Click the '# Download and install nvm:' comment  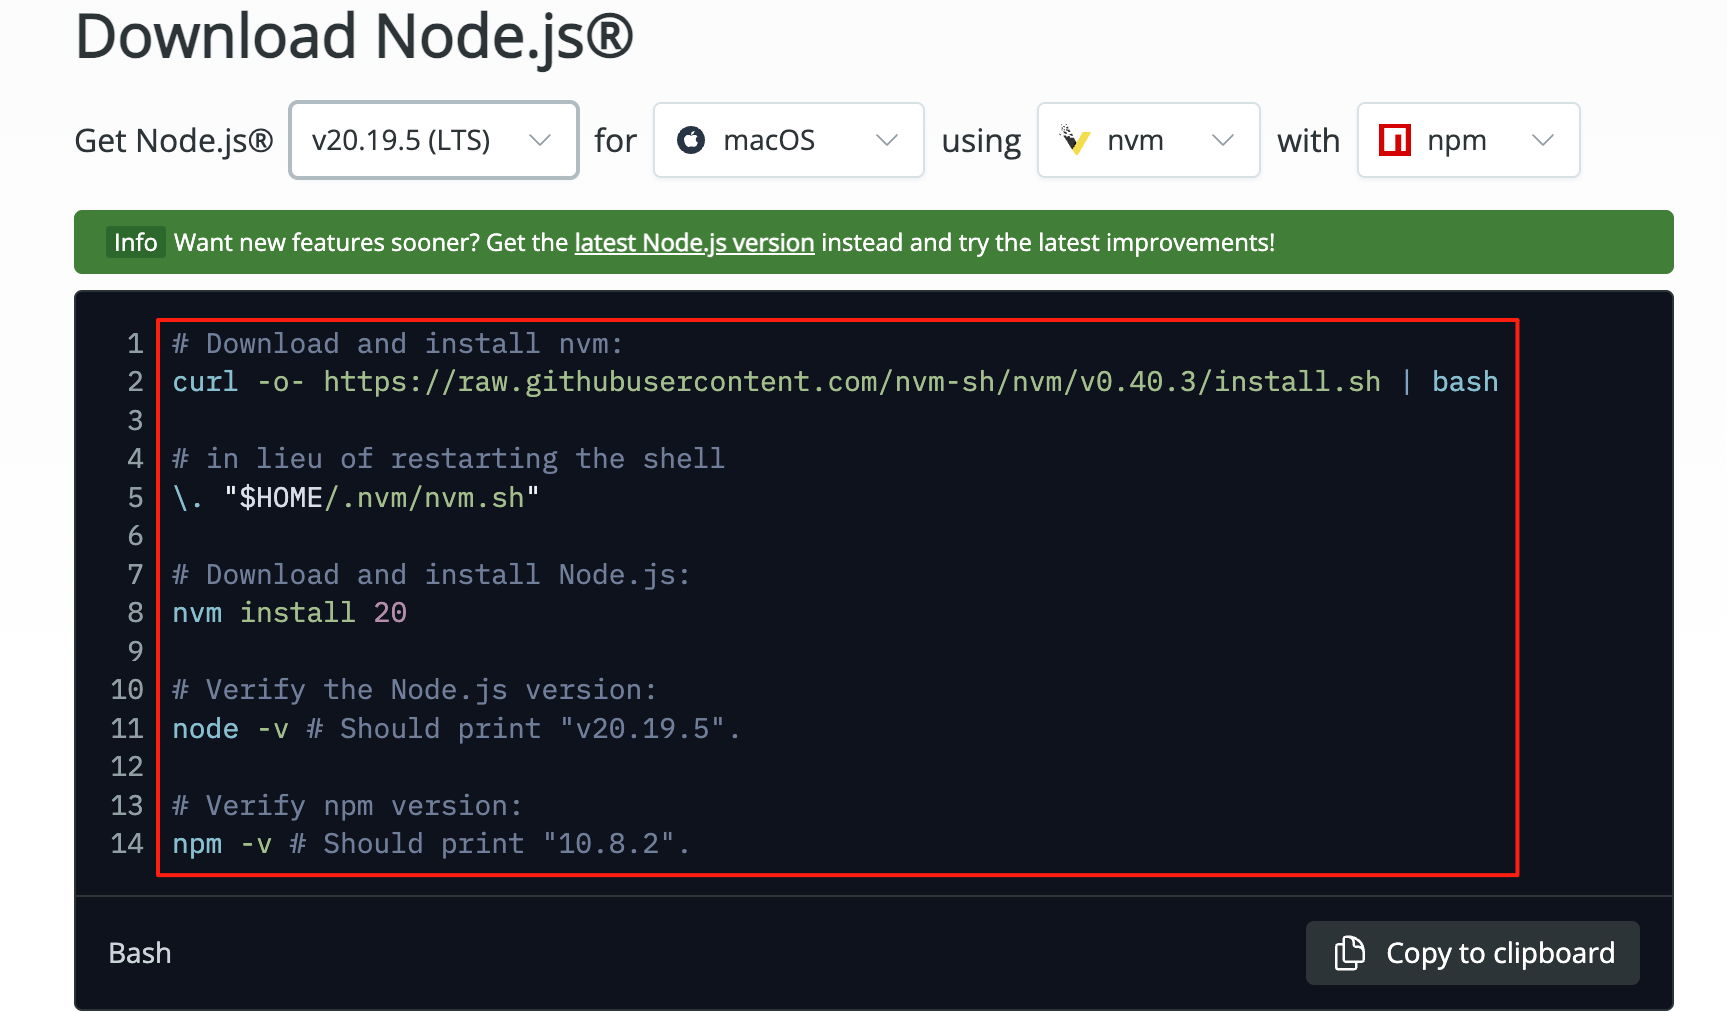(x=397, y=344)
